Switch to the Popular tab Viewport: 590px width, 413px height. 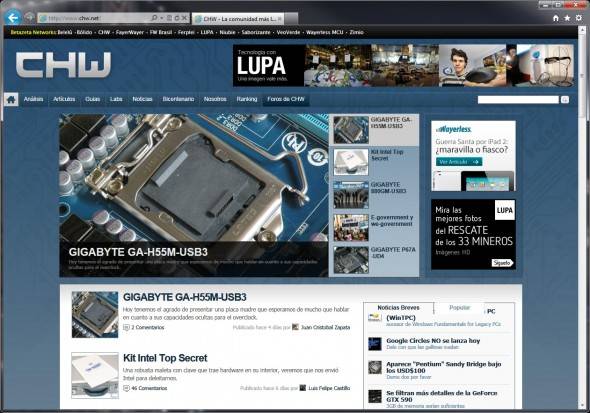459,308
